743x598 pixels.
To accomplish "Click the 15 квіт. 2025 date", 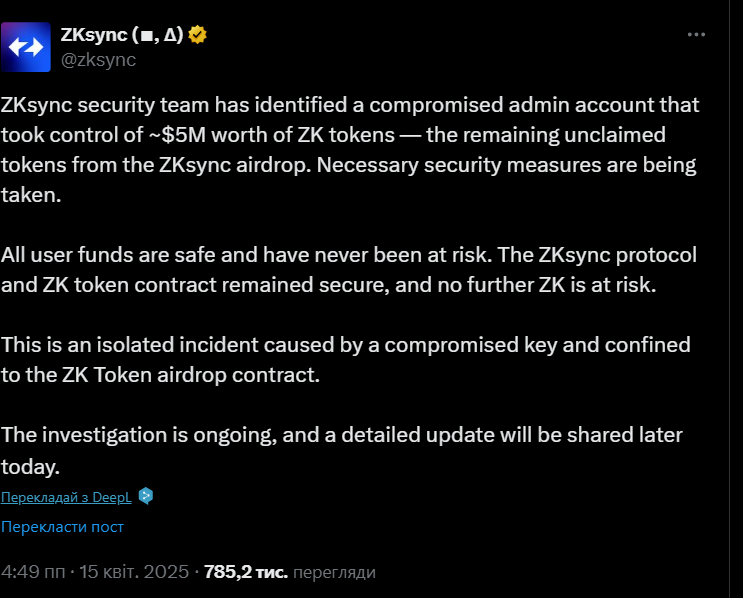I will (x=134, y=572).
